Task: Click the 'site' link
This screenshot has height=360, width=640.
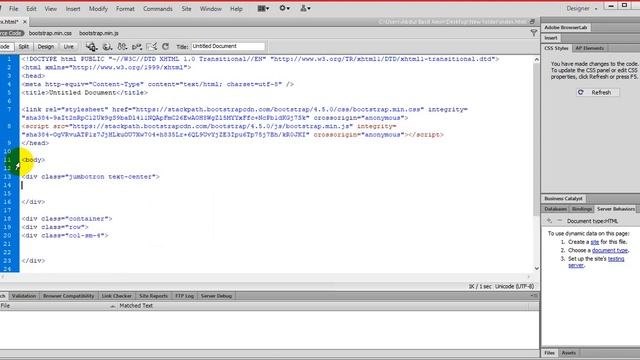Action: point(595,242)
